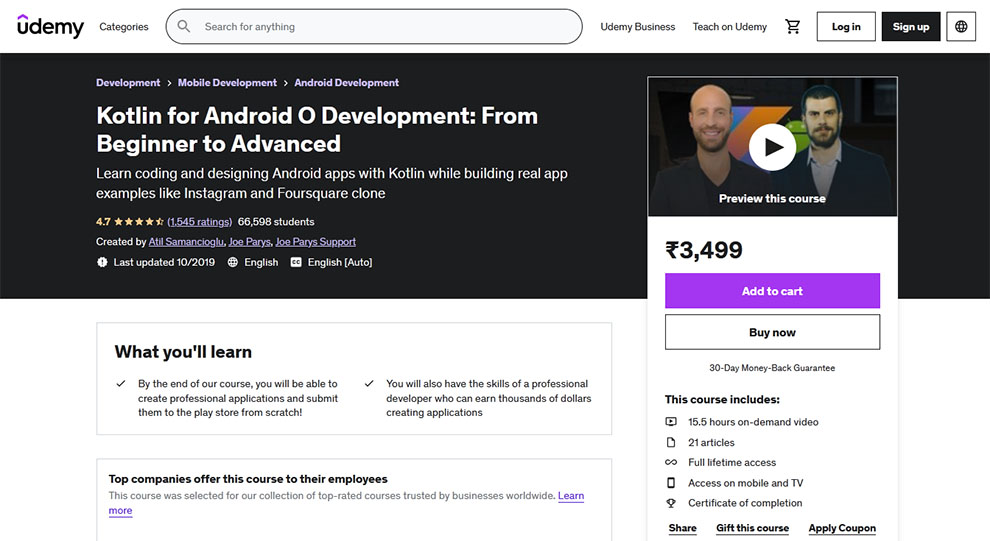This screenshot has height=541, width=990.
Task: Click the checkmark beside 'You will also have the skills'
Action: tap(369, 383)
